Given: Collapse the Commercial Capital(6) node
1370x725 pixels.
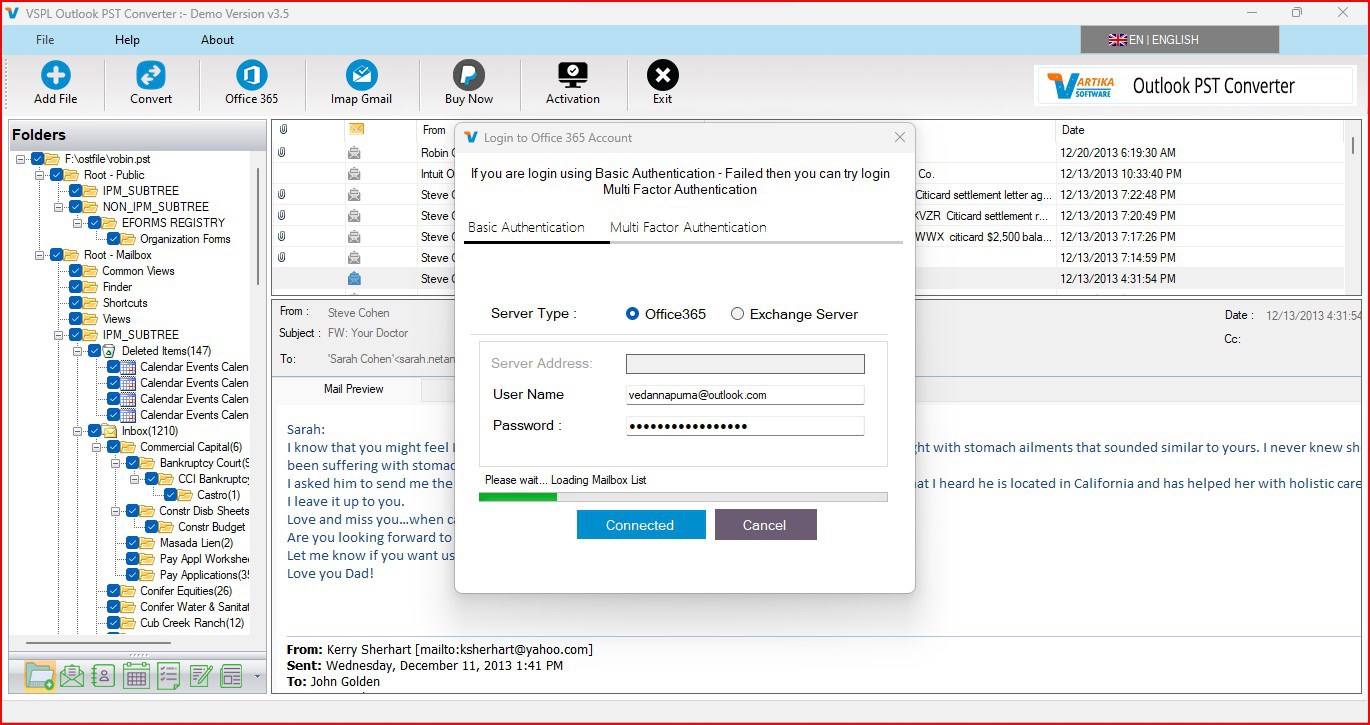Looking at the screenshot, I should (98, 447).
